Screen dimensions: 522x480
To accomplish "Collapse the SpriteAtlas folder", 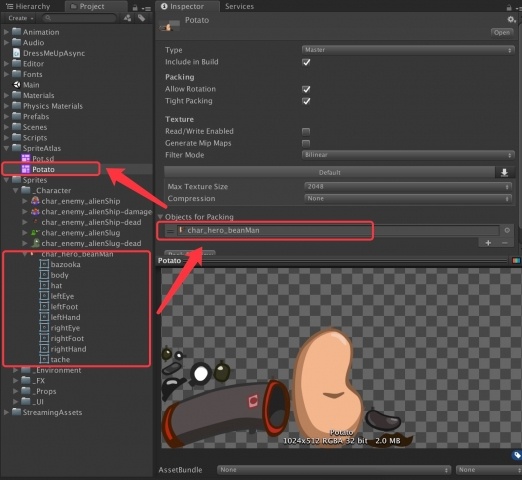I will coord(6,148).
